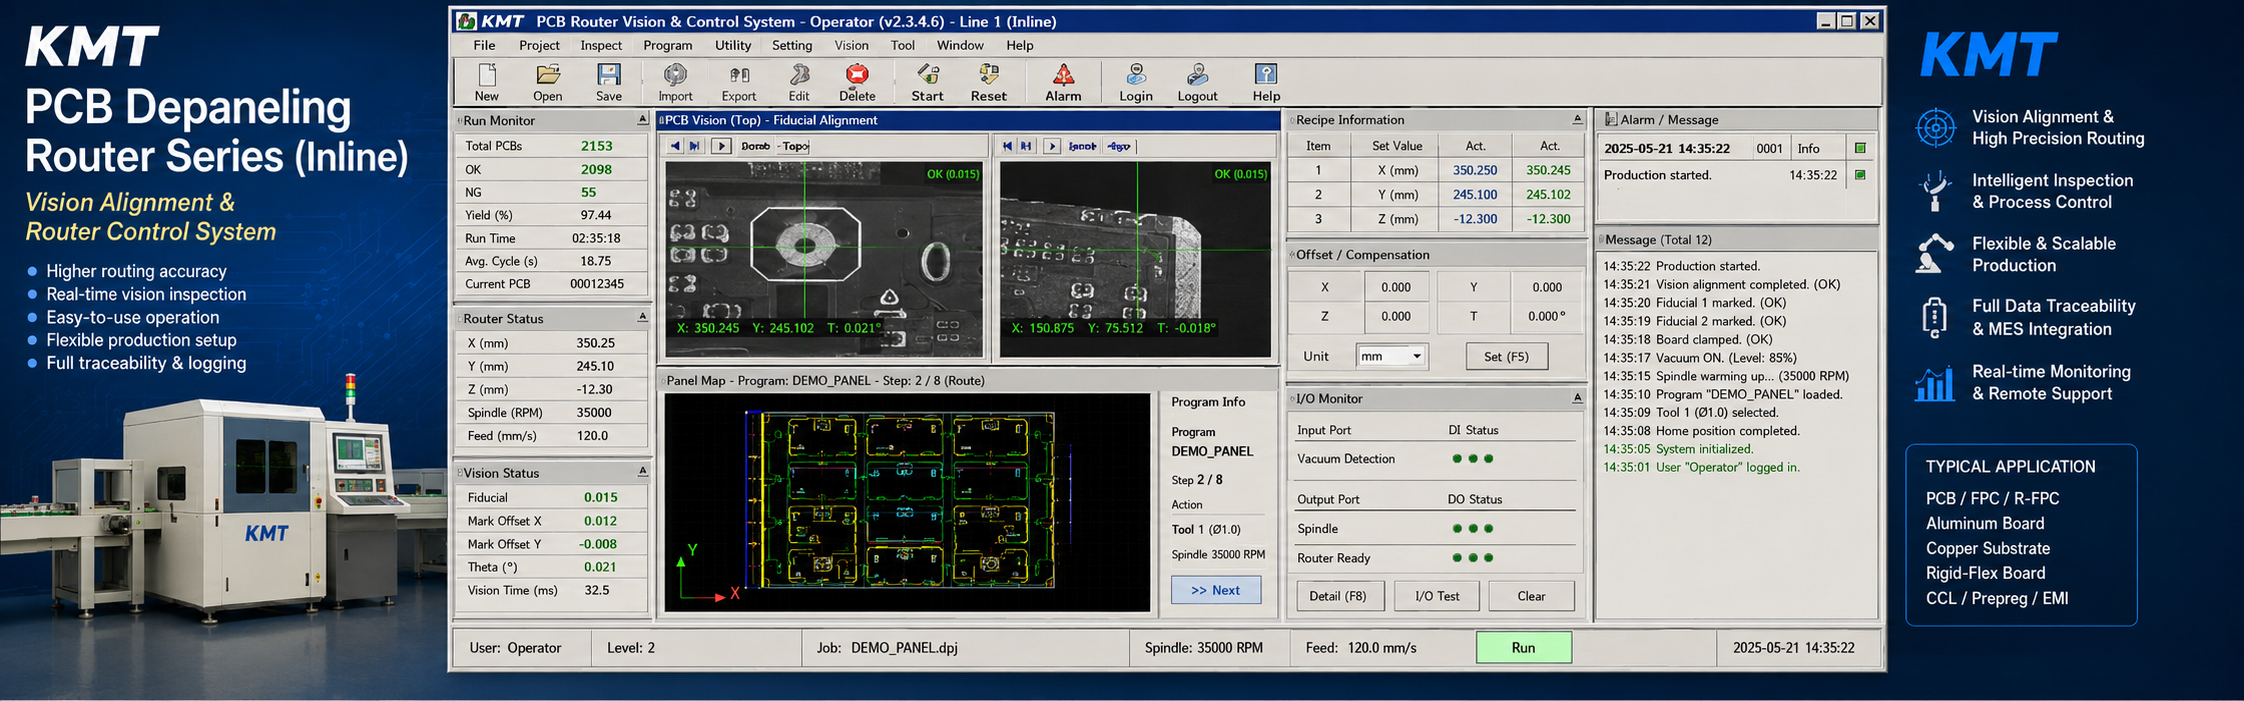Image resolution: width=2244 pixels, height=701 pixels.
Task: Click camera image showing X: 350.245
Action: pyautogui.click(x=825, y=259)
